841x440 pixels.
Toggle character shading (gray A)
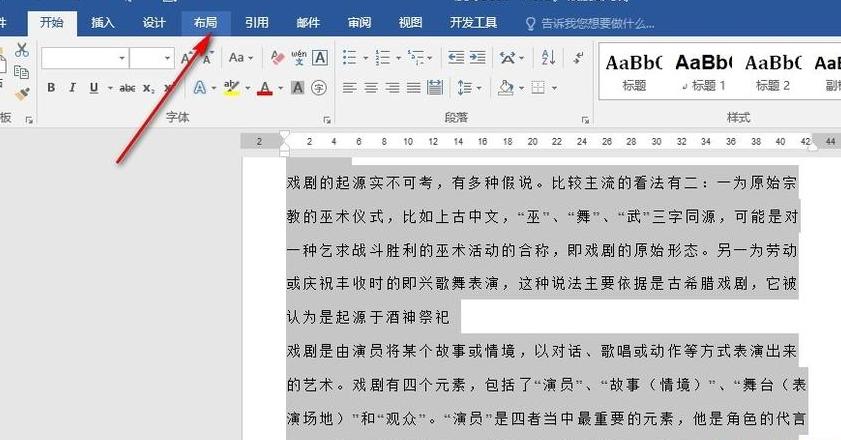click(x=298, y=87)
